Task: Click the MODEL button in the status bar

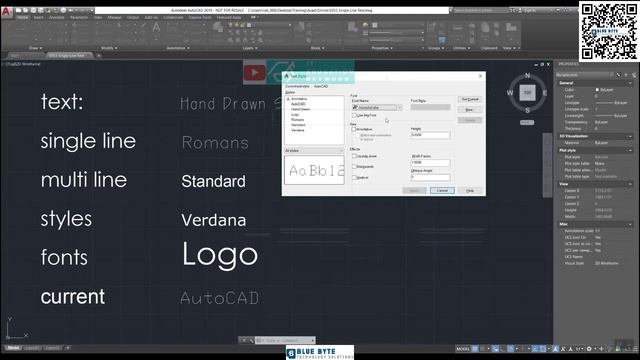Action: click(463, 349)
